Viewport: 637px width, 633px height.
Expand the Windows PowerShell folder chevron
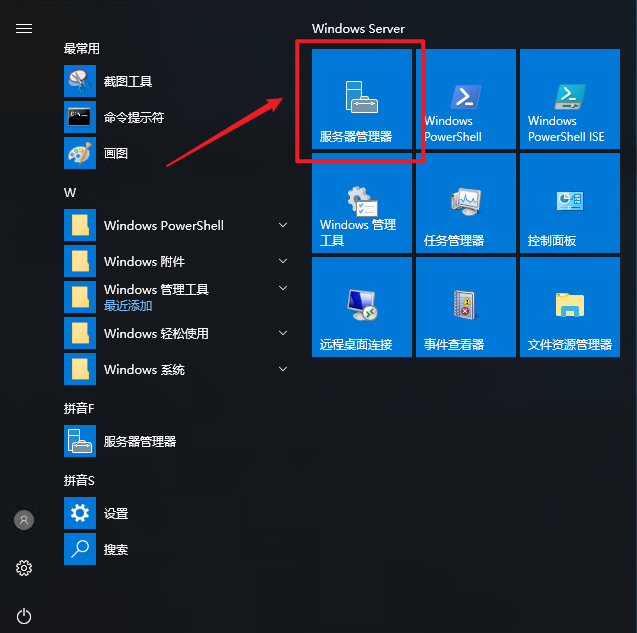pyautogui.click(x=283, y=225)
